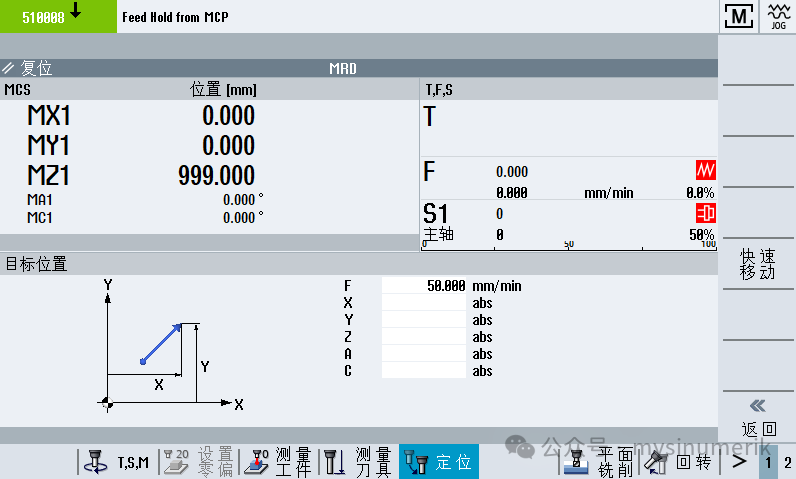
Task: Select the Positioning softkey
Action: point(439,462)
